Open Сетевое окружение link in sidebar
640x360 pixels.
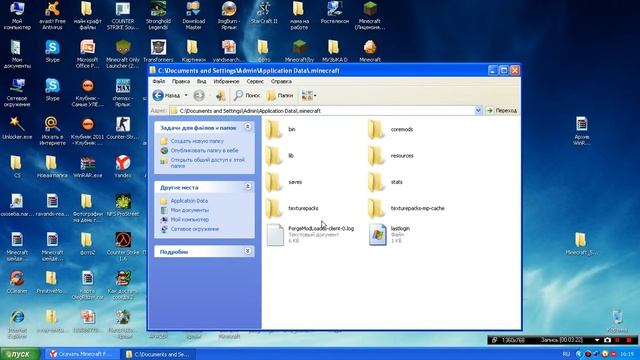coord(195,229)
